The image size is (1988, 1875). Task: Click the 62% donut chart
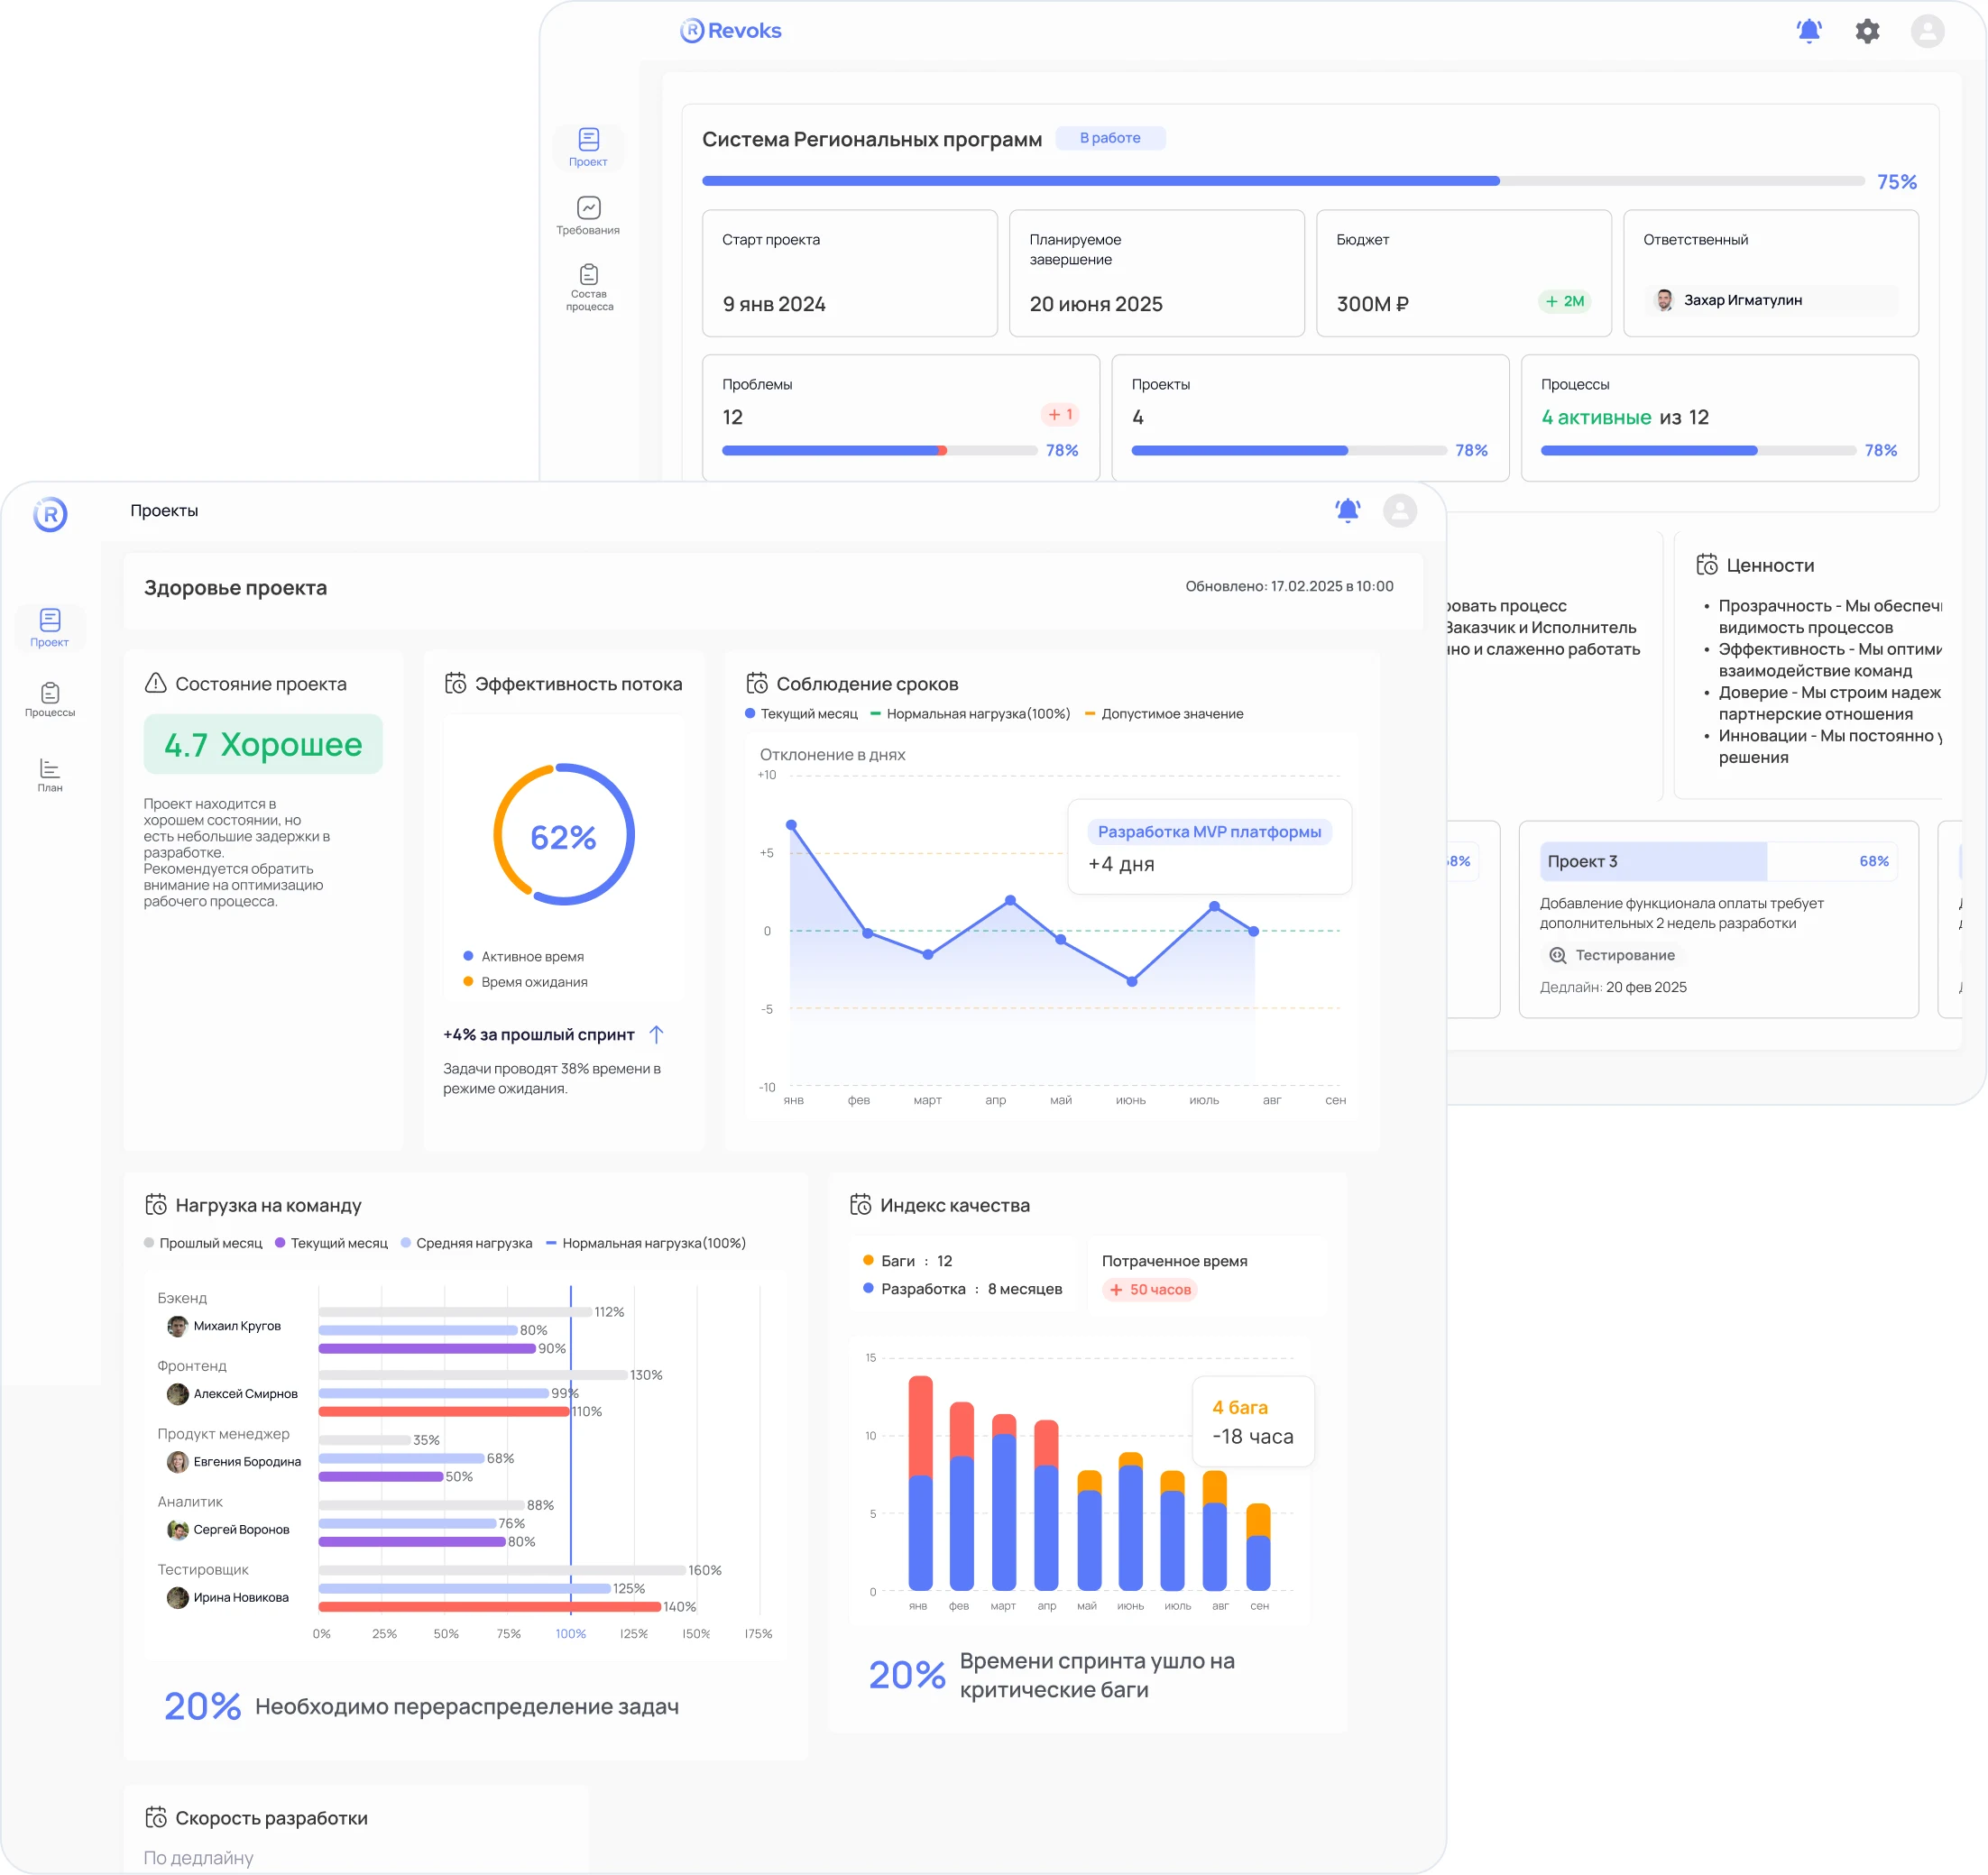(563, 835)
